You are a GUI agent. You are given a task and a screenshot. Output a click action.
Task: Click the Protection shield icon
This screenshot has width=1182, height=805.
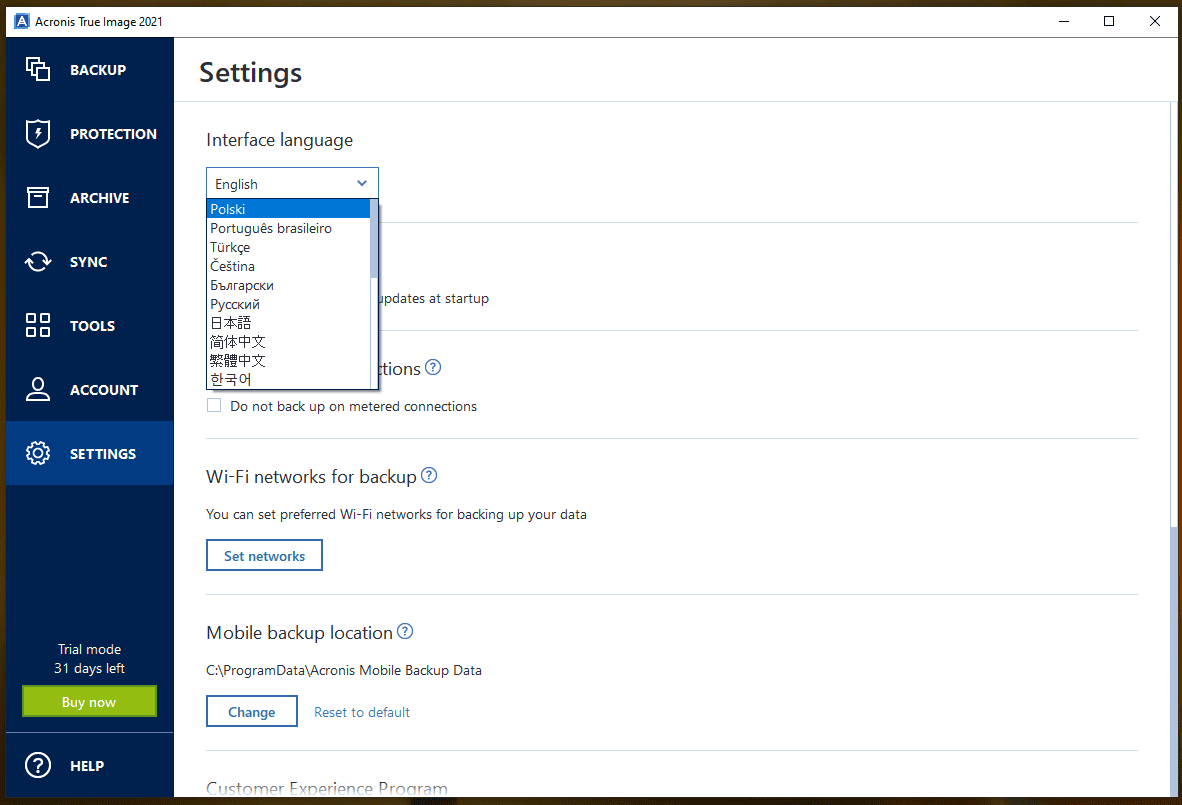click(38, 133)
